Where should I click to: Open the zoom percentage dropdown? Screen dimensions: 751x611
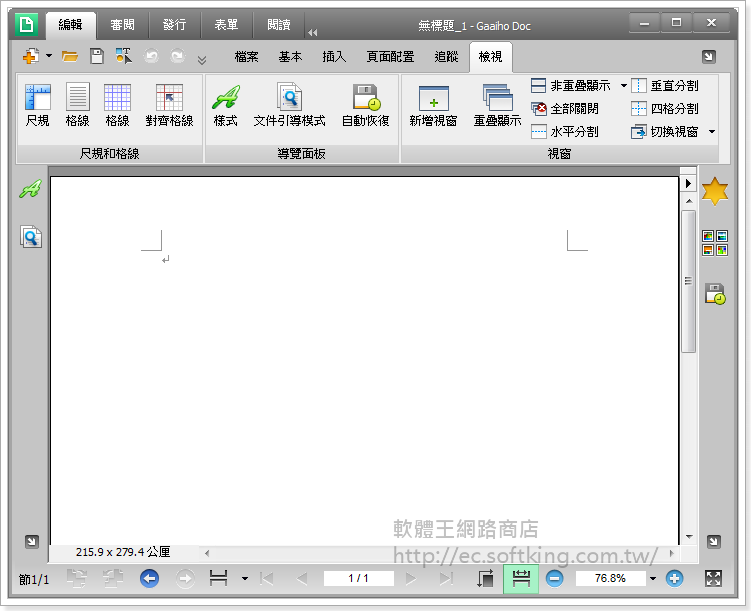[653, 578]
